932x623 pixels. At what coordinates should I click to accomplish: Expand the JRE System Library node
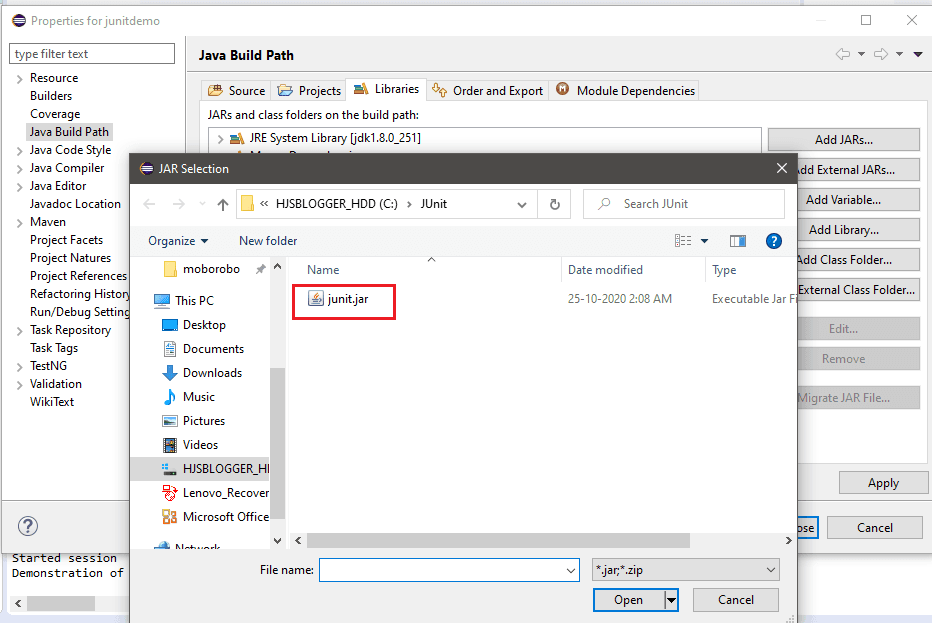[220, 138]
